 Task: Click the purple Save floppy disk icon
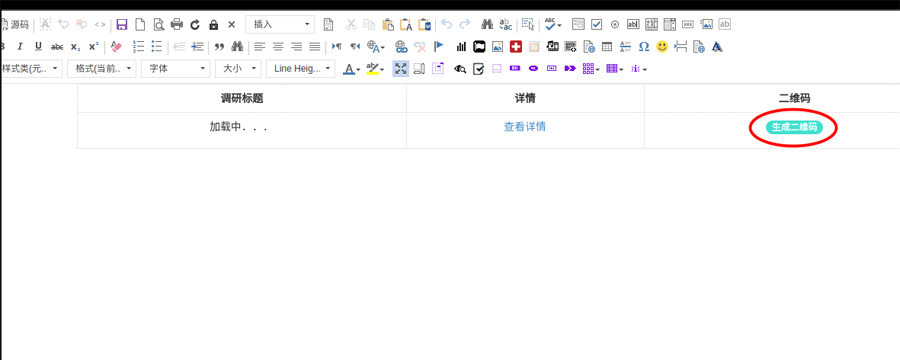pos(122,25)
